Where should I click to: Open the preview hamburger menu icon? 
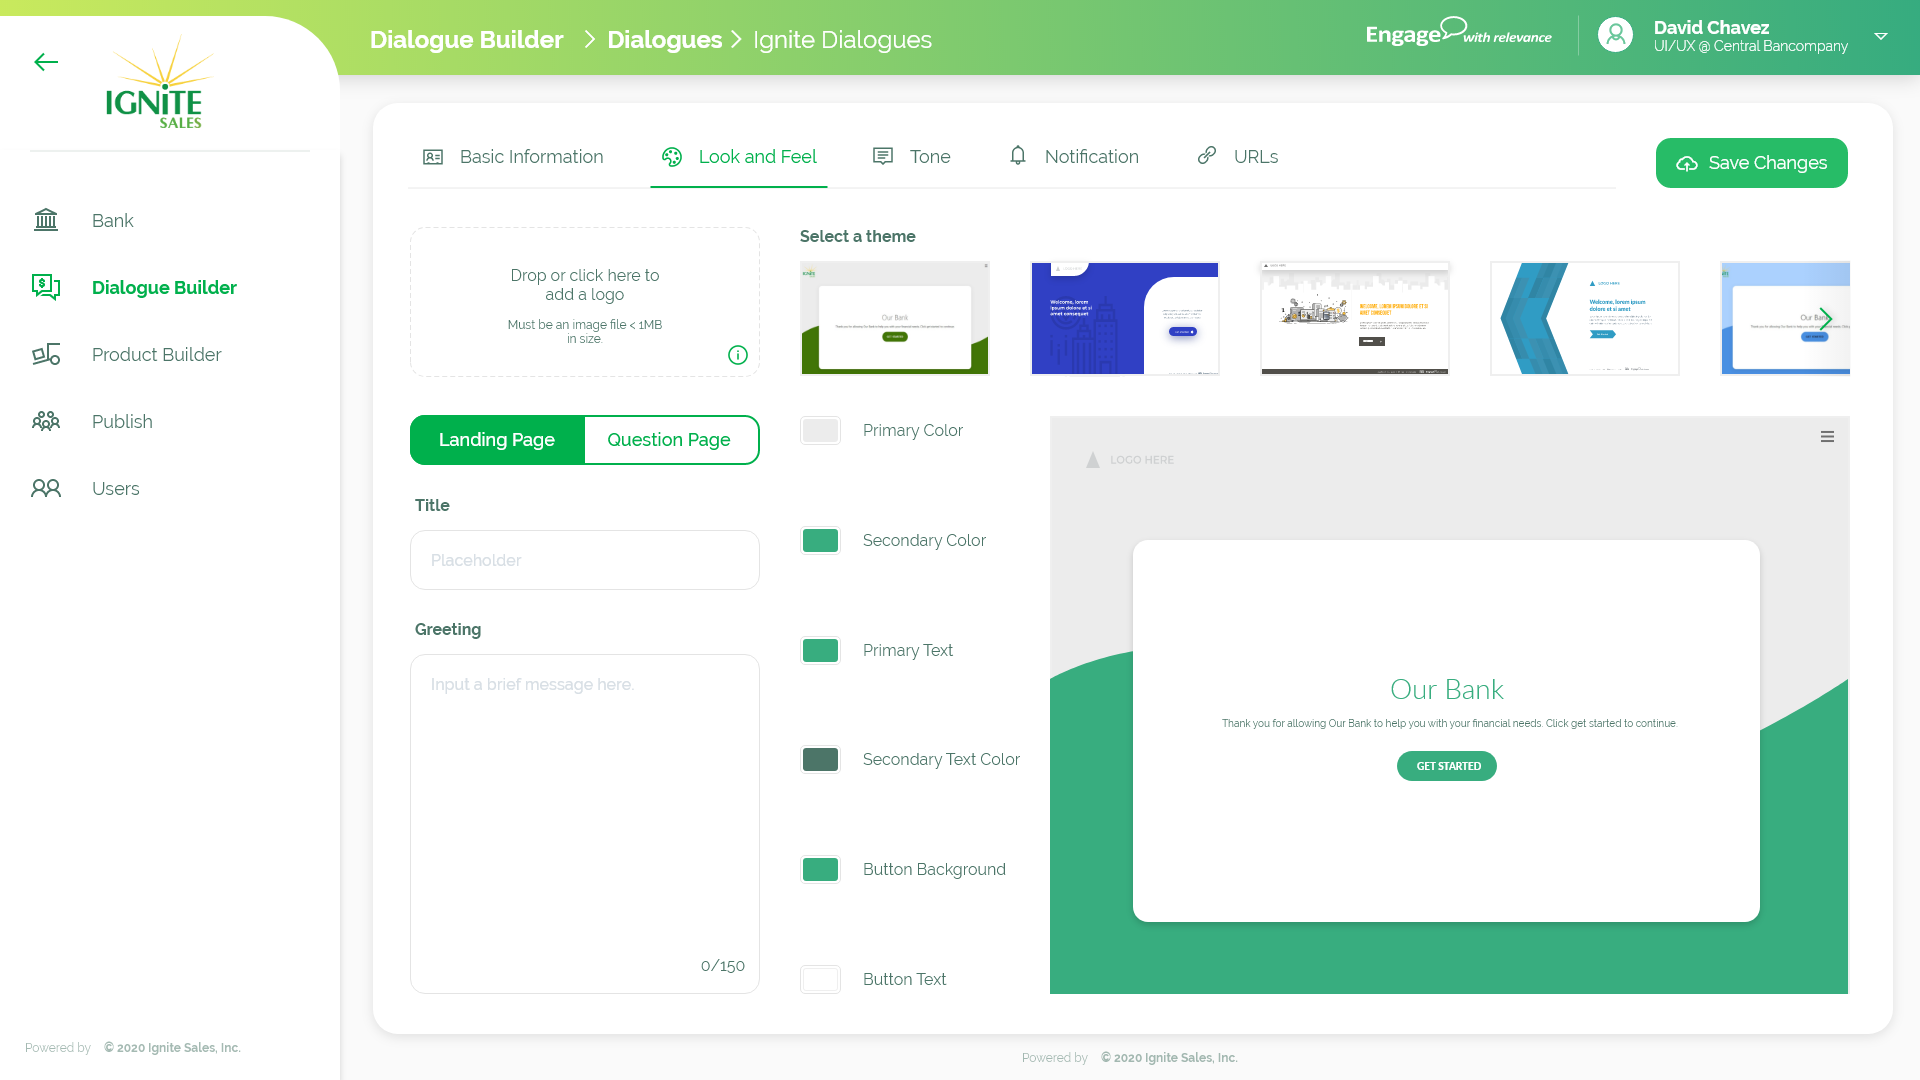pos(1827,437)
